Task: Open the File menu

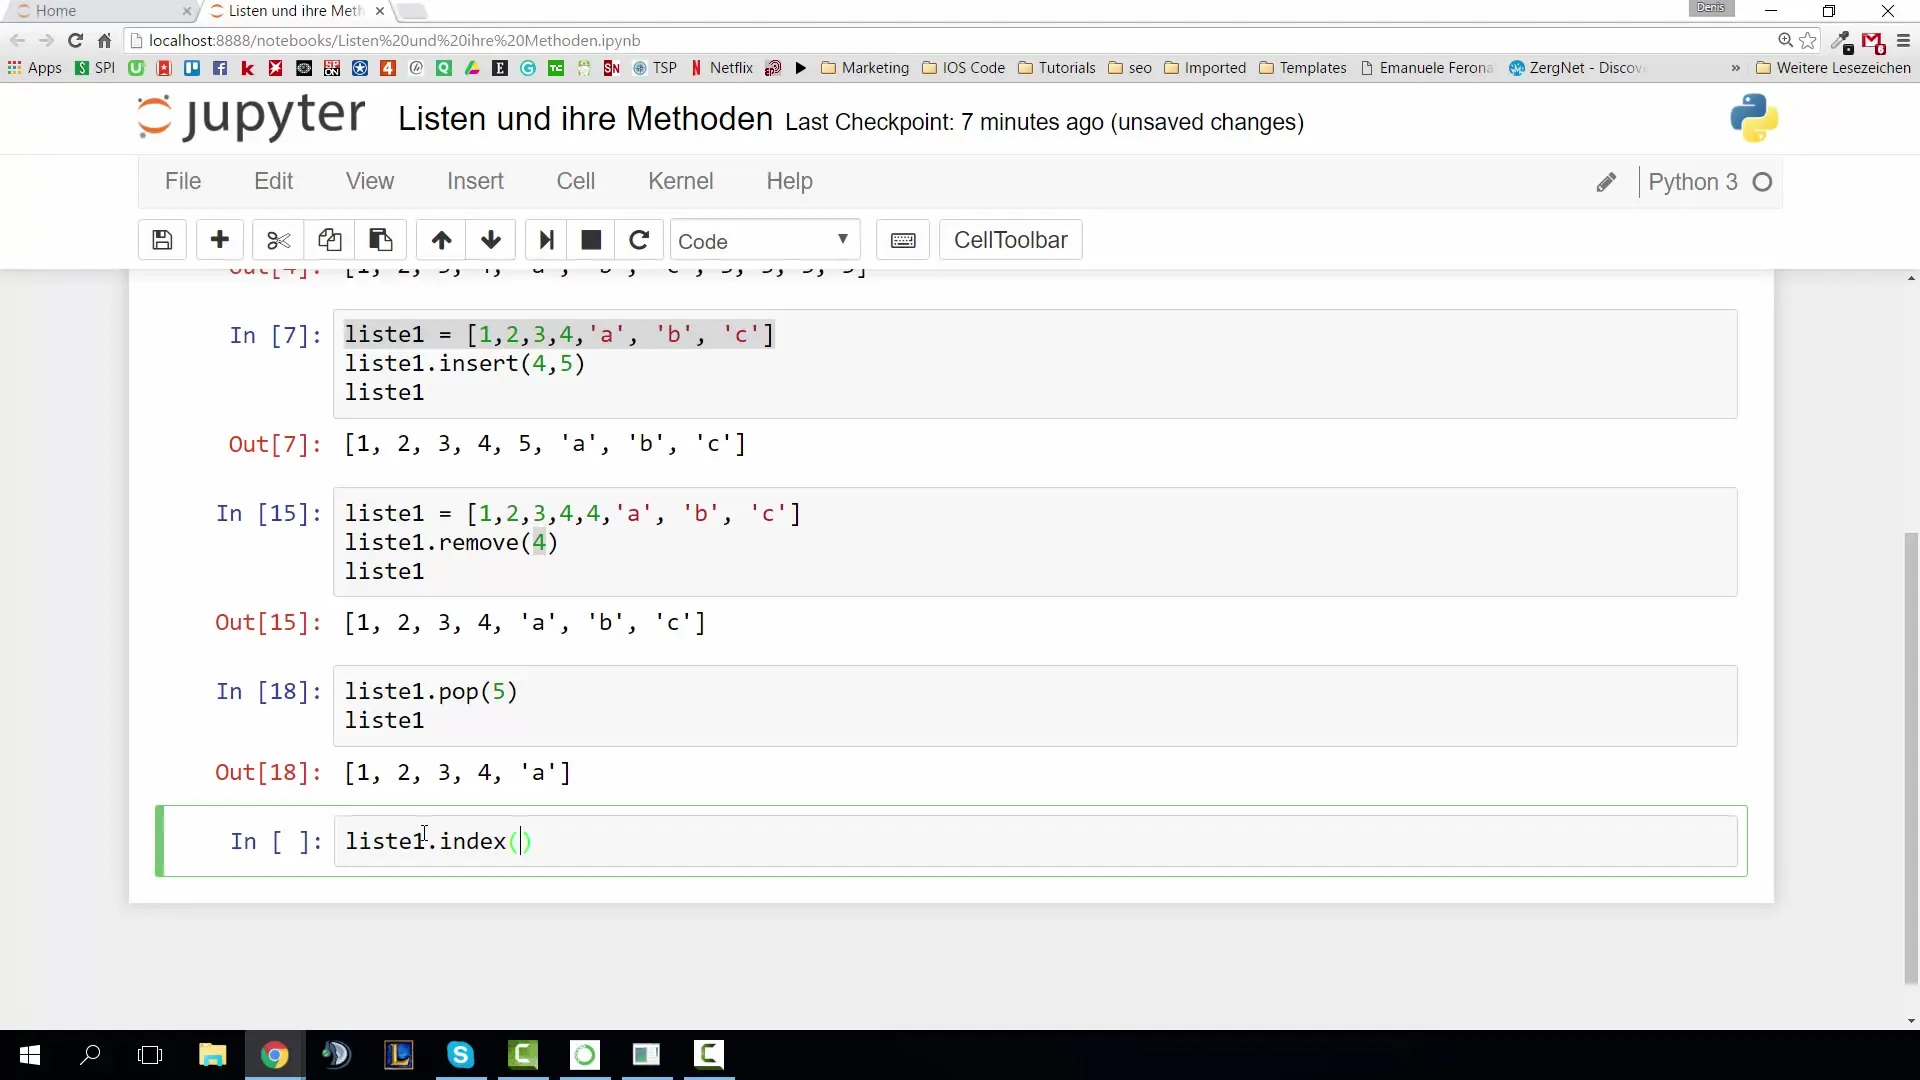Action: click(183, 181)
